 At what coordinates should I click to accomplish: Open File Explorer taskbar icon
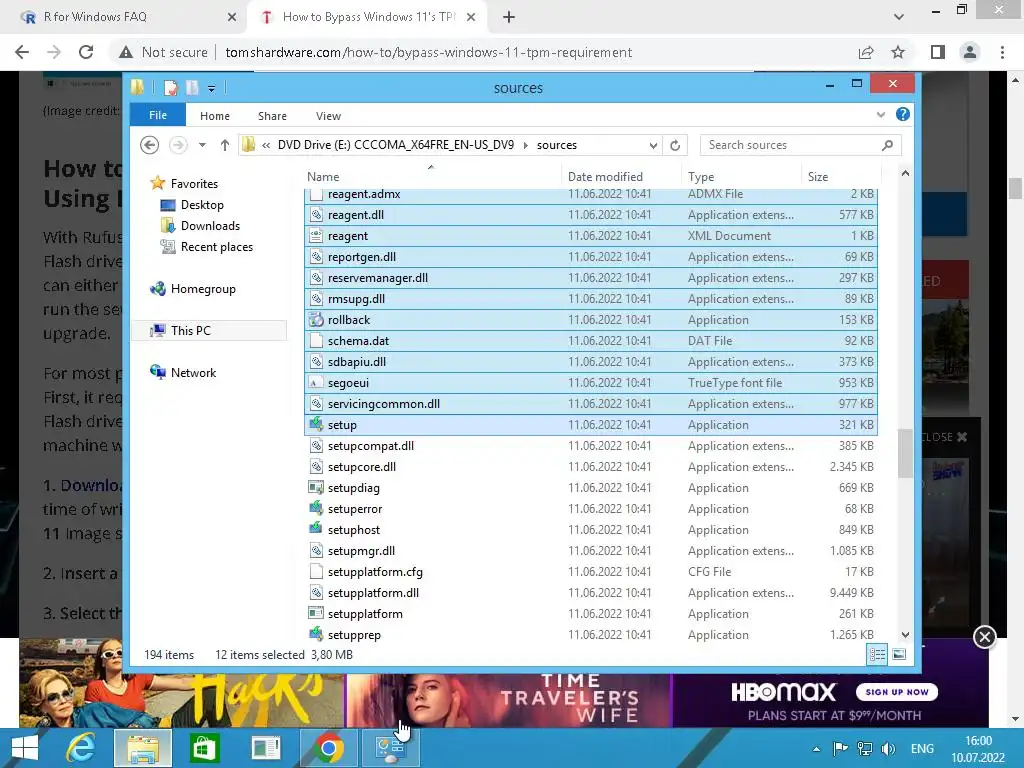point(143,748)
